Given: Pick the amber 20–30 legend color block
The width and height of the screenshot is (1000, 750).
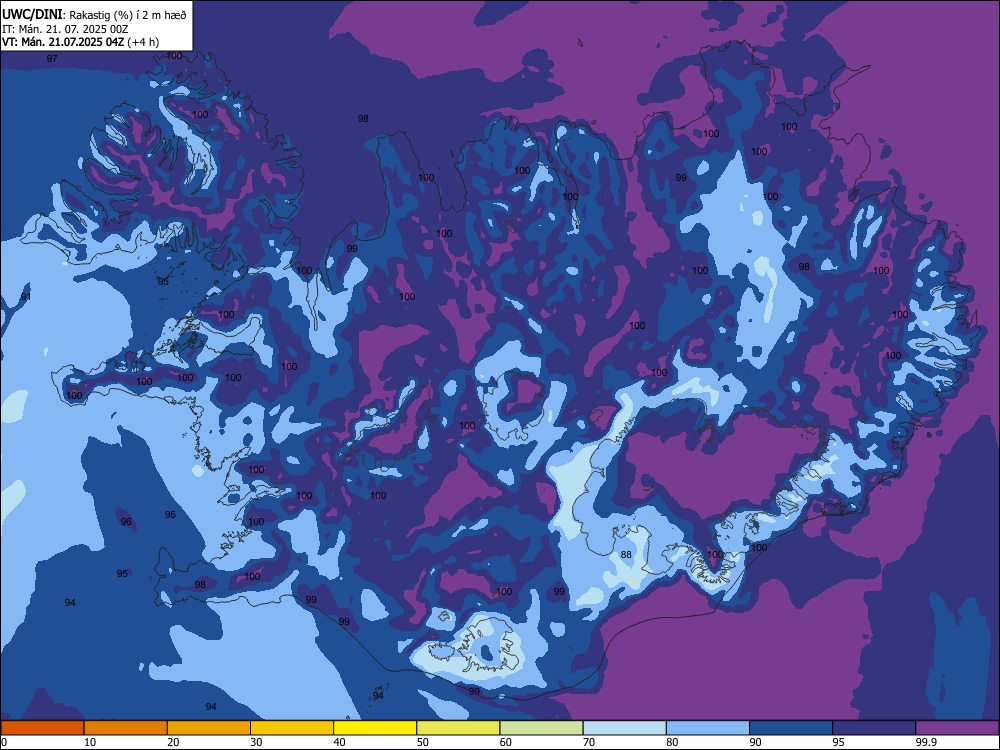Looking at the screenshot, I should [x=209, y=728].
